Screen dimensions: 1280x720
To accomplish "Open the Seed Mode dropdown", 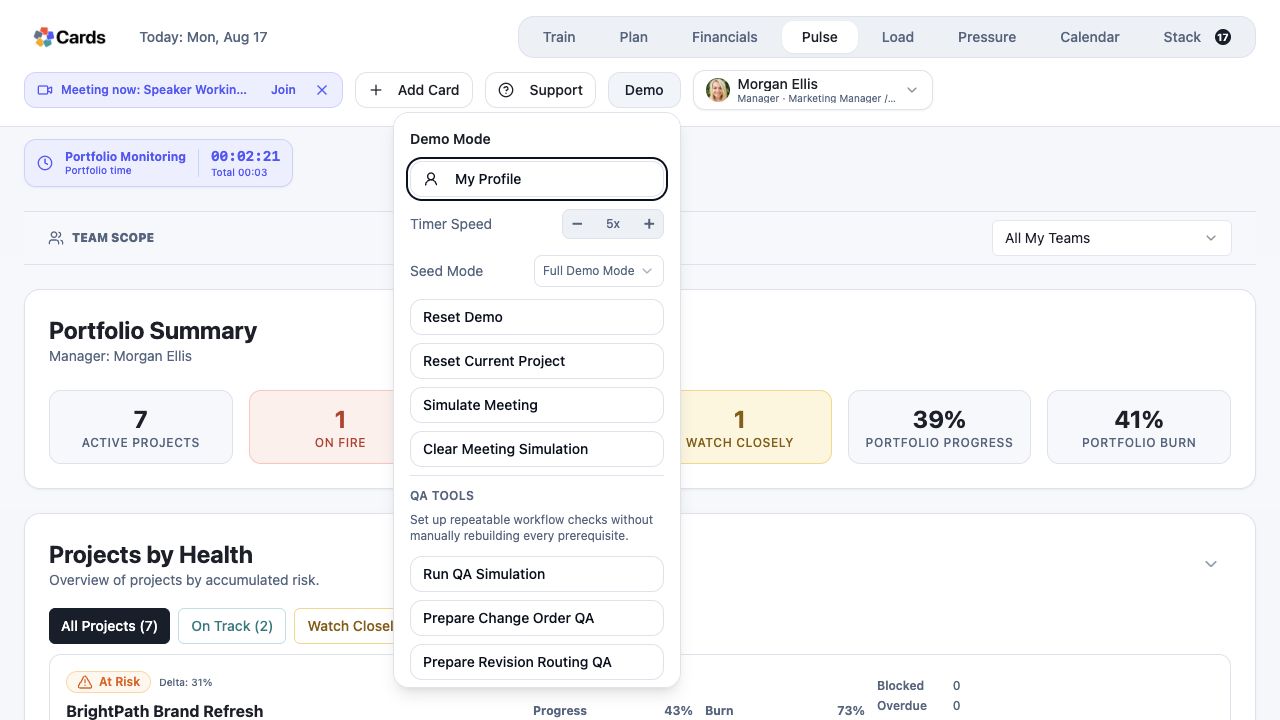I will pyautogui.click(x=598, y=271).
